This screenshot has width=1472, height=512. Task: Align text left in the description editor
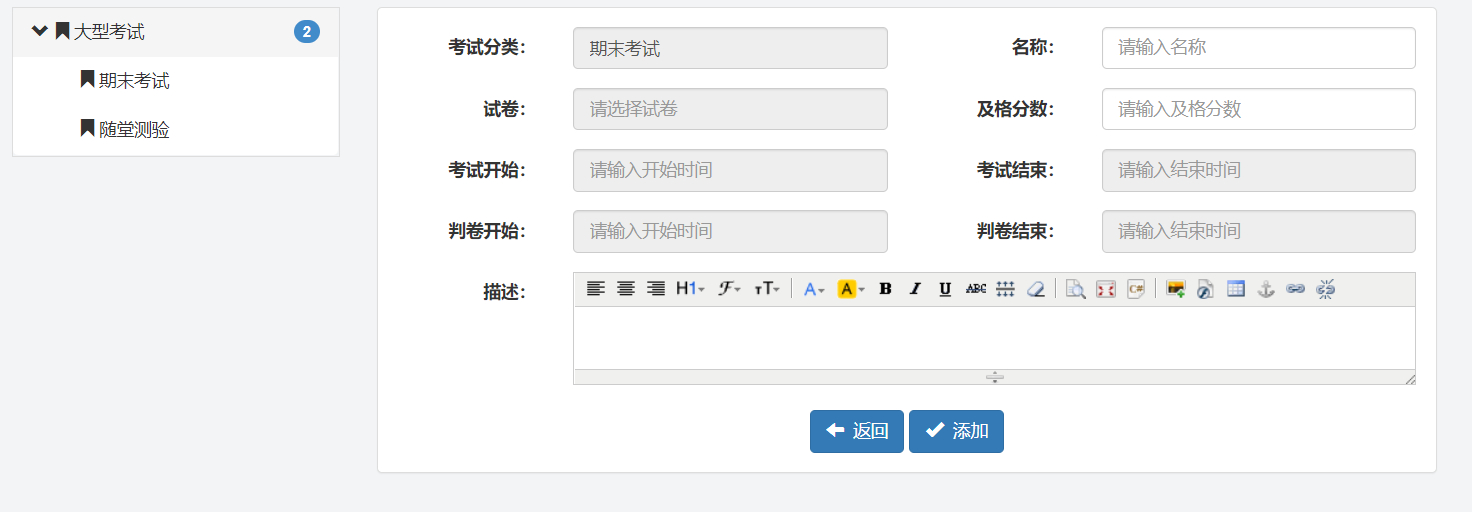[595, 289]
